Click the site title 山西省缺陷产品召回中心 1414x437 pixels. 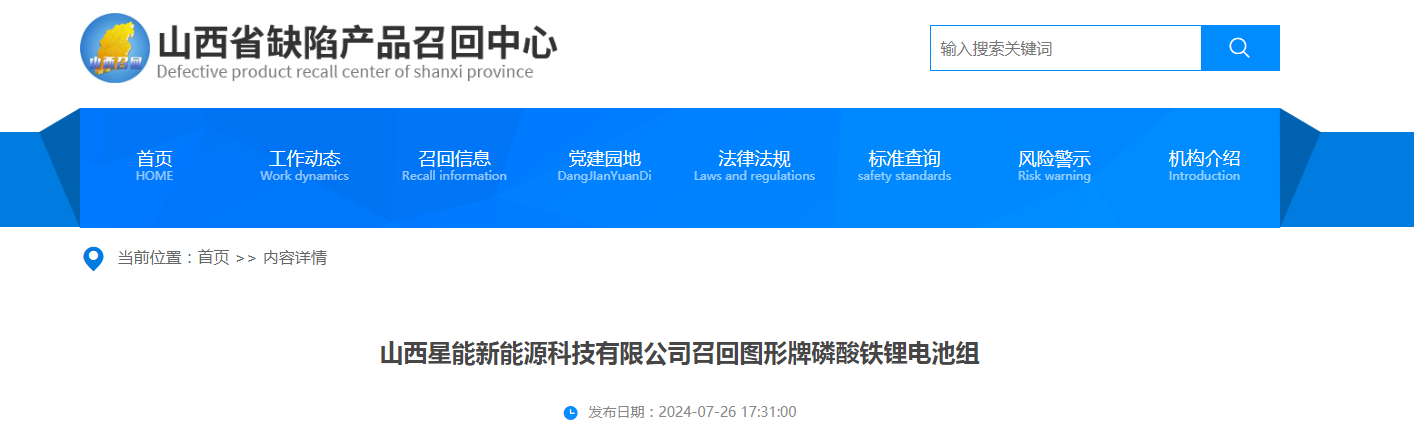tap(357, 43)
